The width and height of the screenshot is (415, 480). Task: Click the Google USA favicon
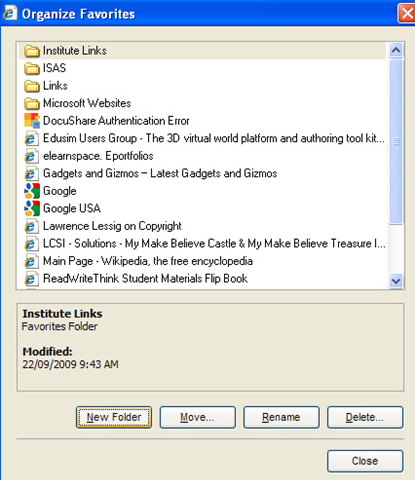(x=32, y=209)
